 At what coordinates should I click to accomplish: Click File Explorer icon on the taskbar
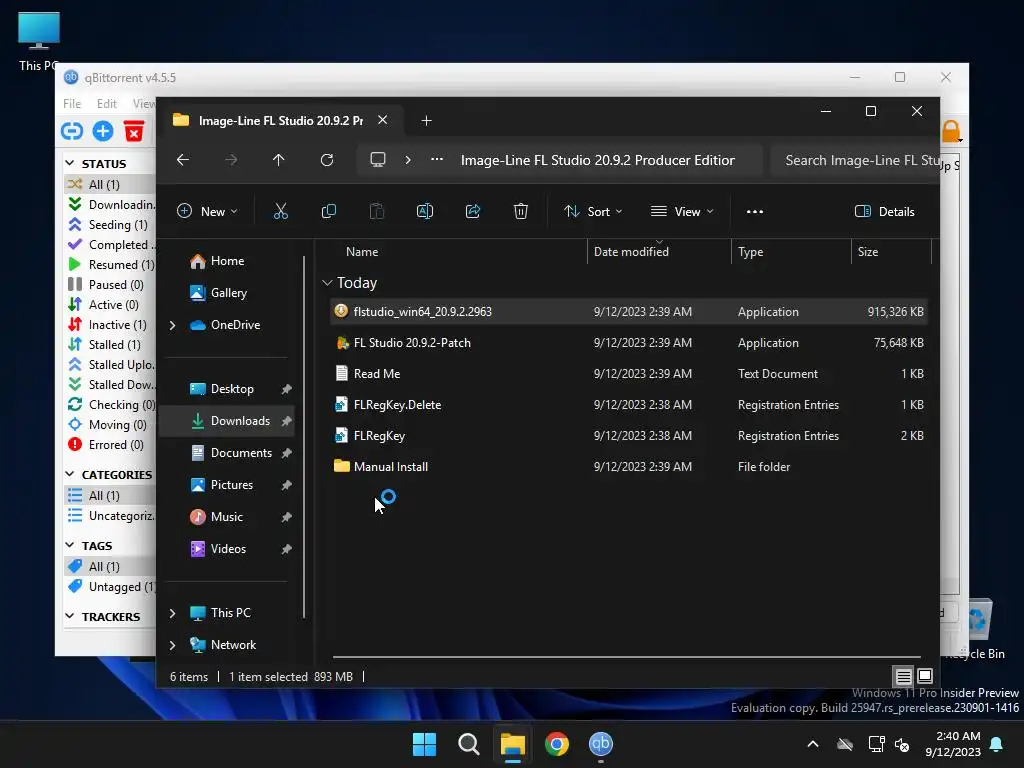tap(513, 744)
